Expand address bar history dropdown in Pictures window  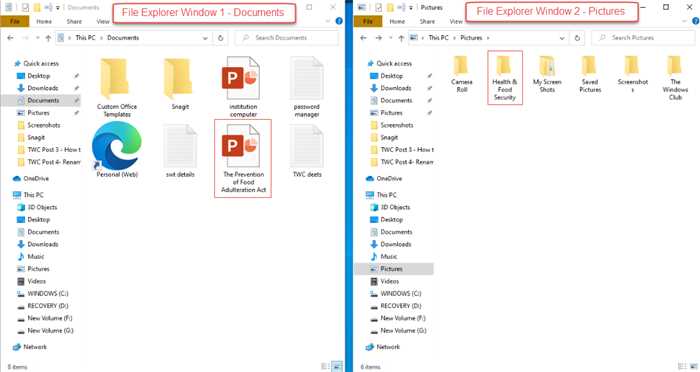click(x=562, y=38)
